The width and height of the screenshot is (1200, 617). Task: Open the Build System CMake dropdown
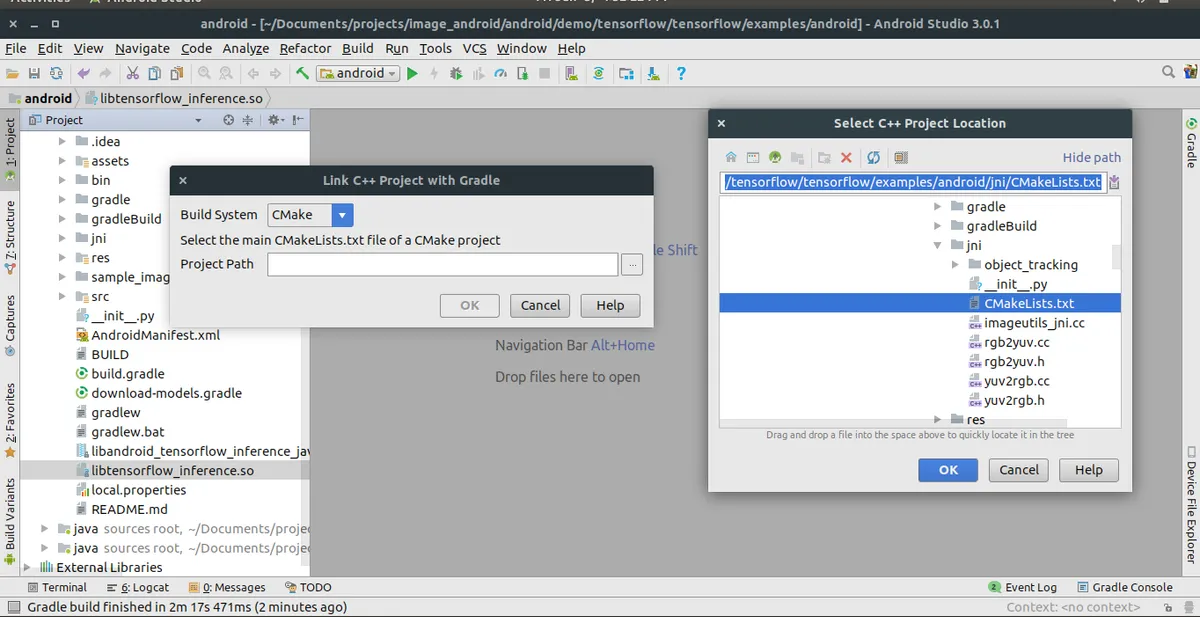342,215
